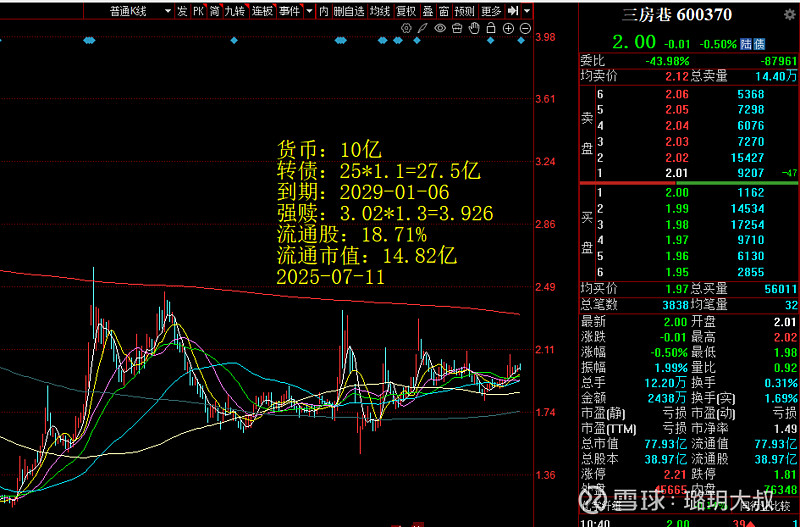Zoom out with the minus circle icon
This screenshot has width=800, height=527.
click(525, 29)
